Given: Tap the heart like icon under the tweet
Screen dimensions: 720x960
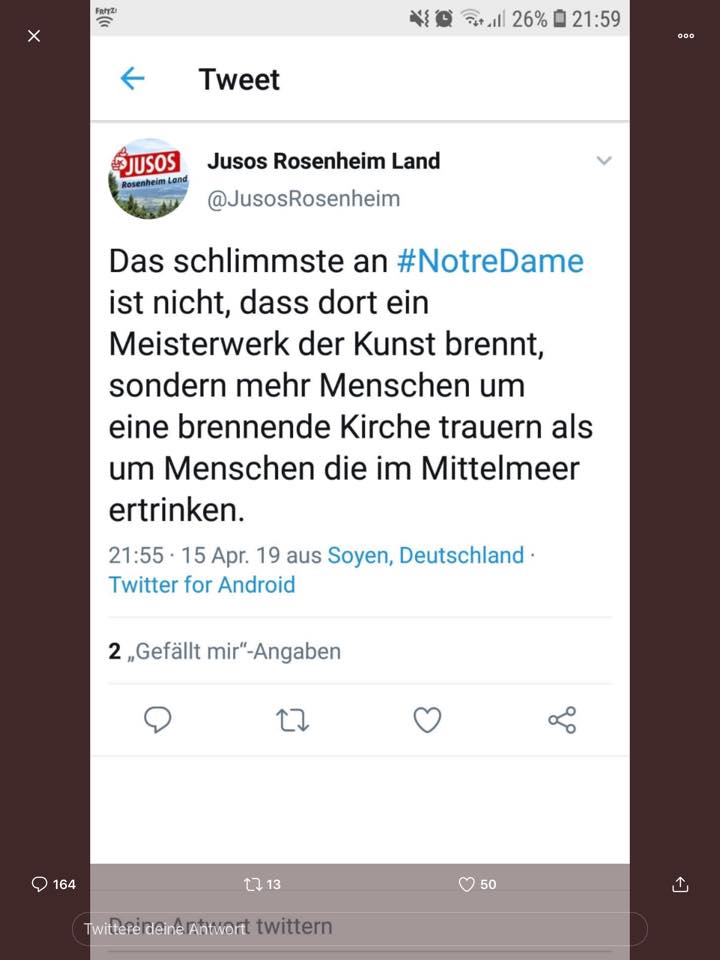Looking at the screenshot, I should pyautogui.click(x=427, y=720).
